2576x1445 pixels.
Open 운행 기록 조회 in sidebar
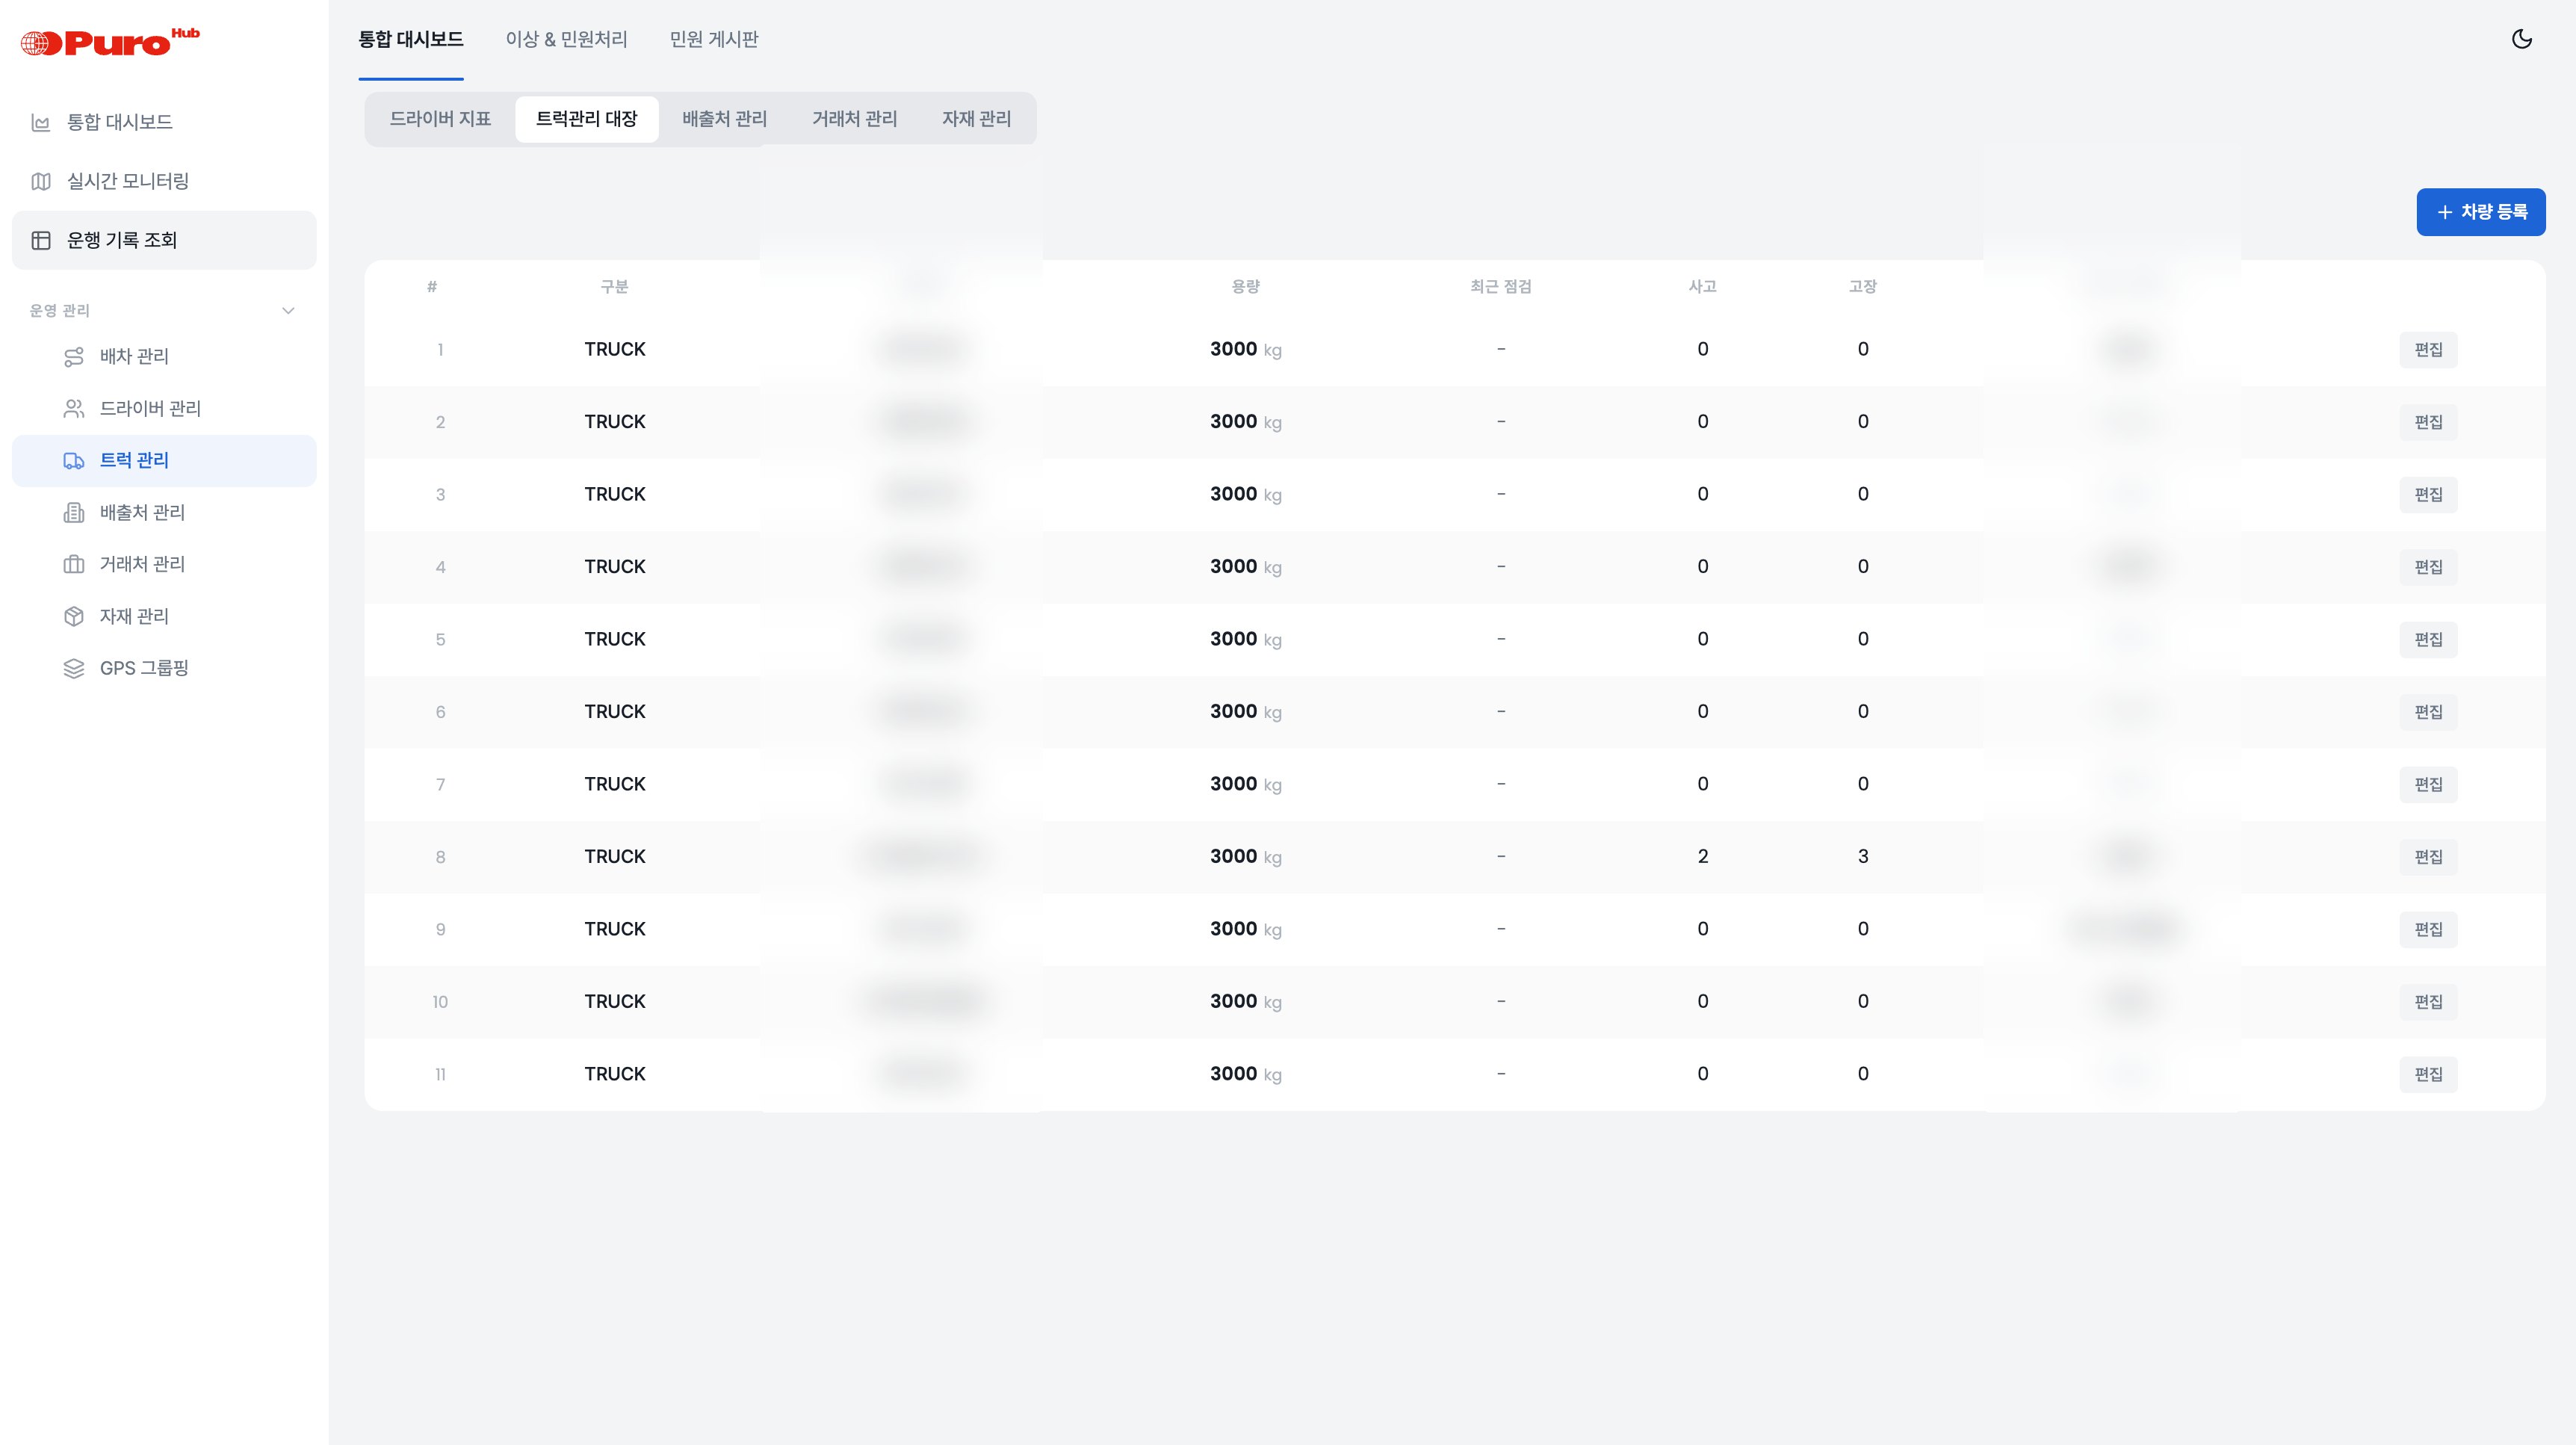click(164, 240)
